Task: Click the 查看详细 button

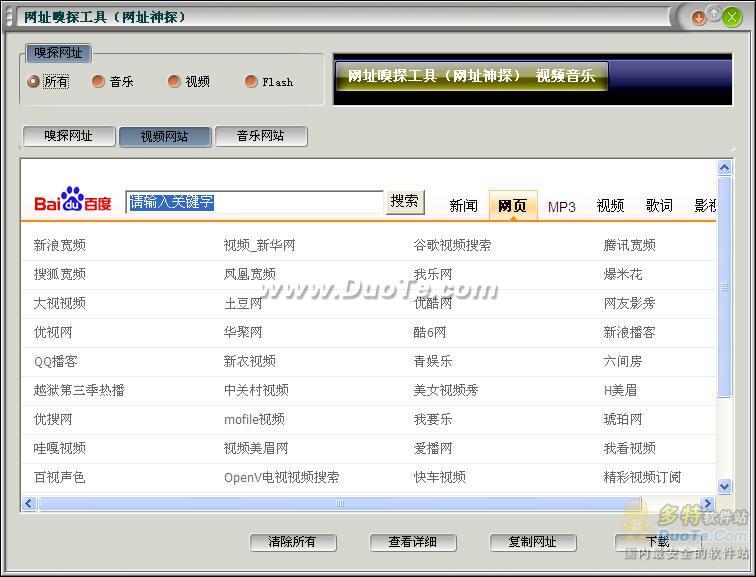Action: [413, 542]
